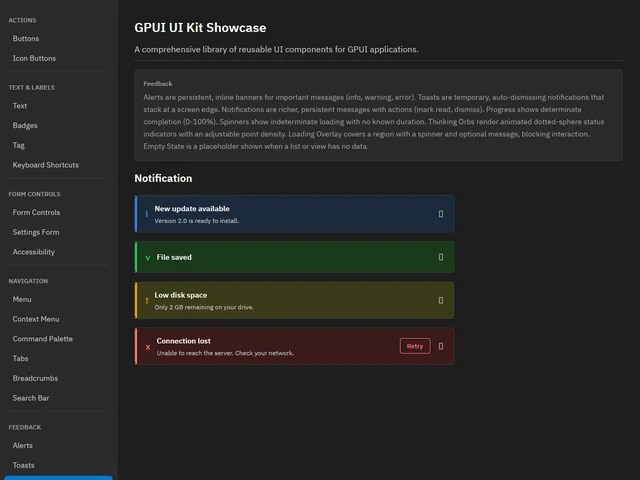Viewport: 640px width, 480px height.
Task: Click the green check icon beside File saved
Action: pos(148,258)
